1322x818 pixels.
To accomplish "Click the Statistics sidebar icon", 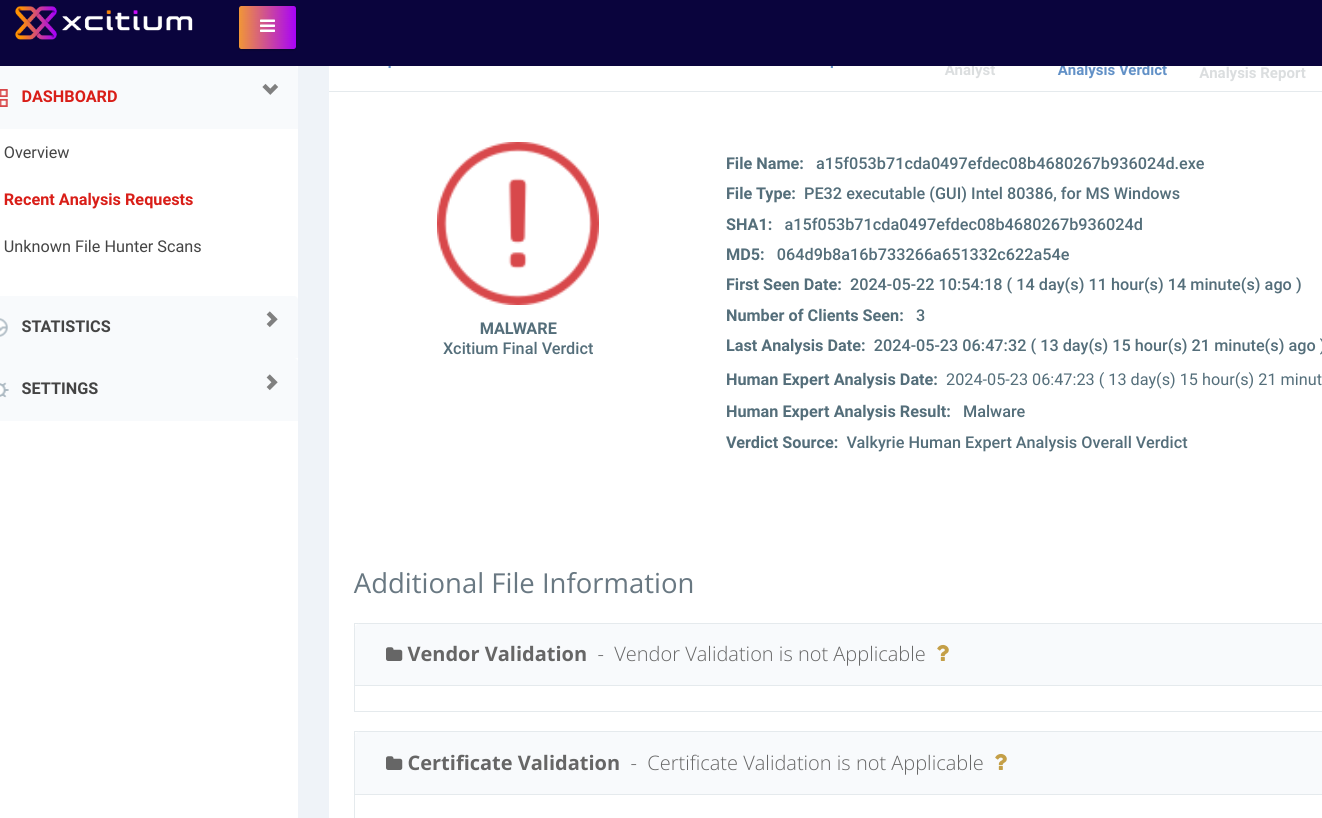I will [3, 327].
